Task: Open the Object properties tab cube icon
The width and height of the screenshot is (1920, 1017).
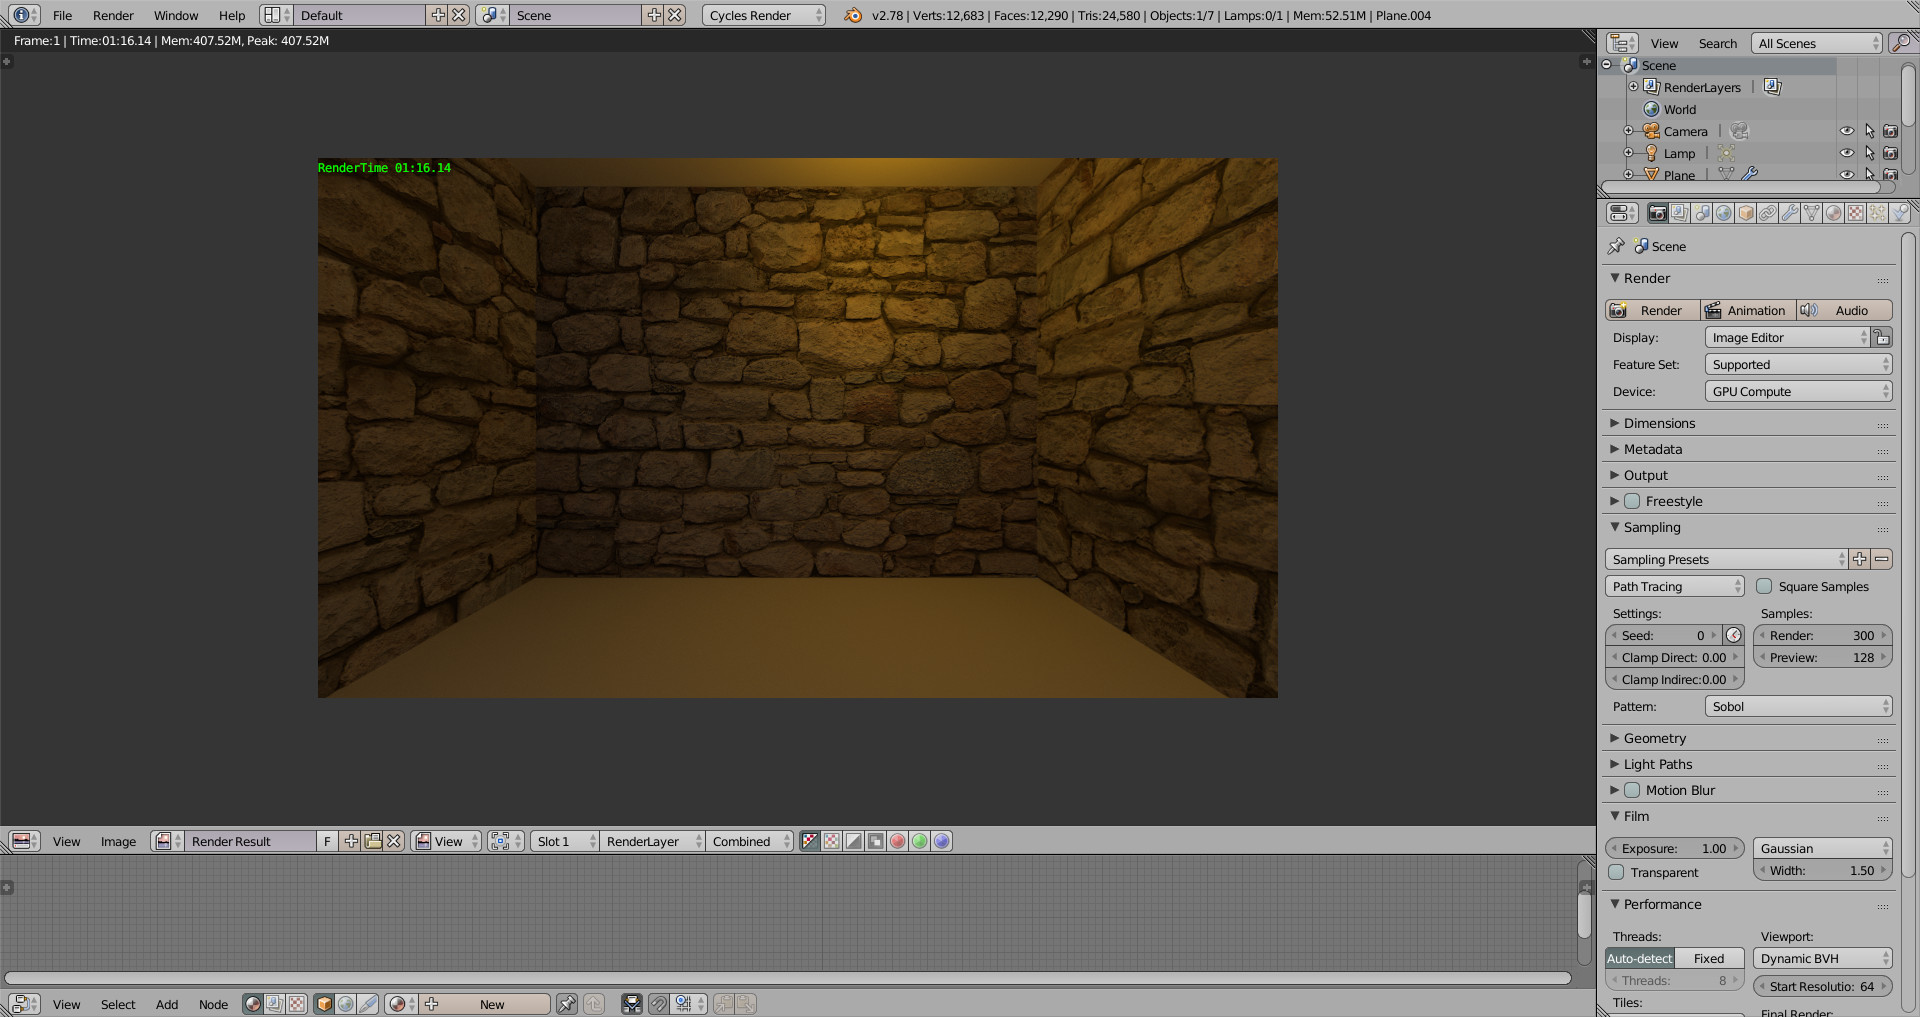Action: (x=1745, y=213)
